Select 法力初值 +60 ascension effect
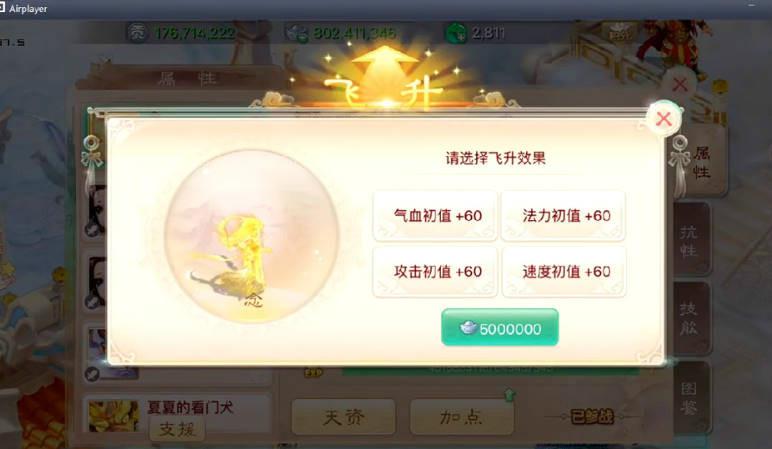Screen dimensions: 772x449 pyautogui.click(x=563, y=216)
